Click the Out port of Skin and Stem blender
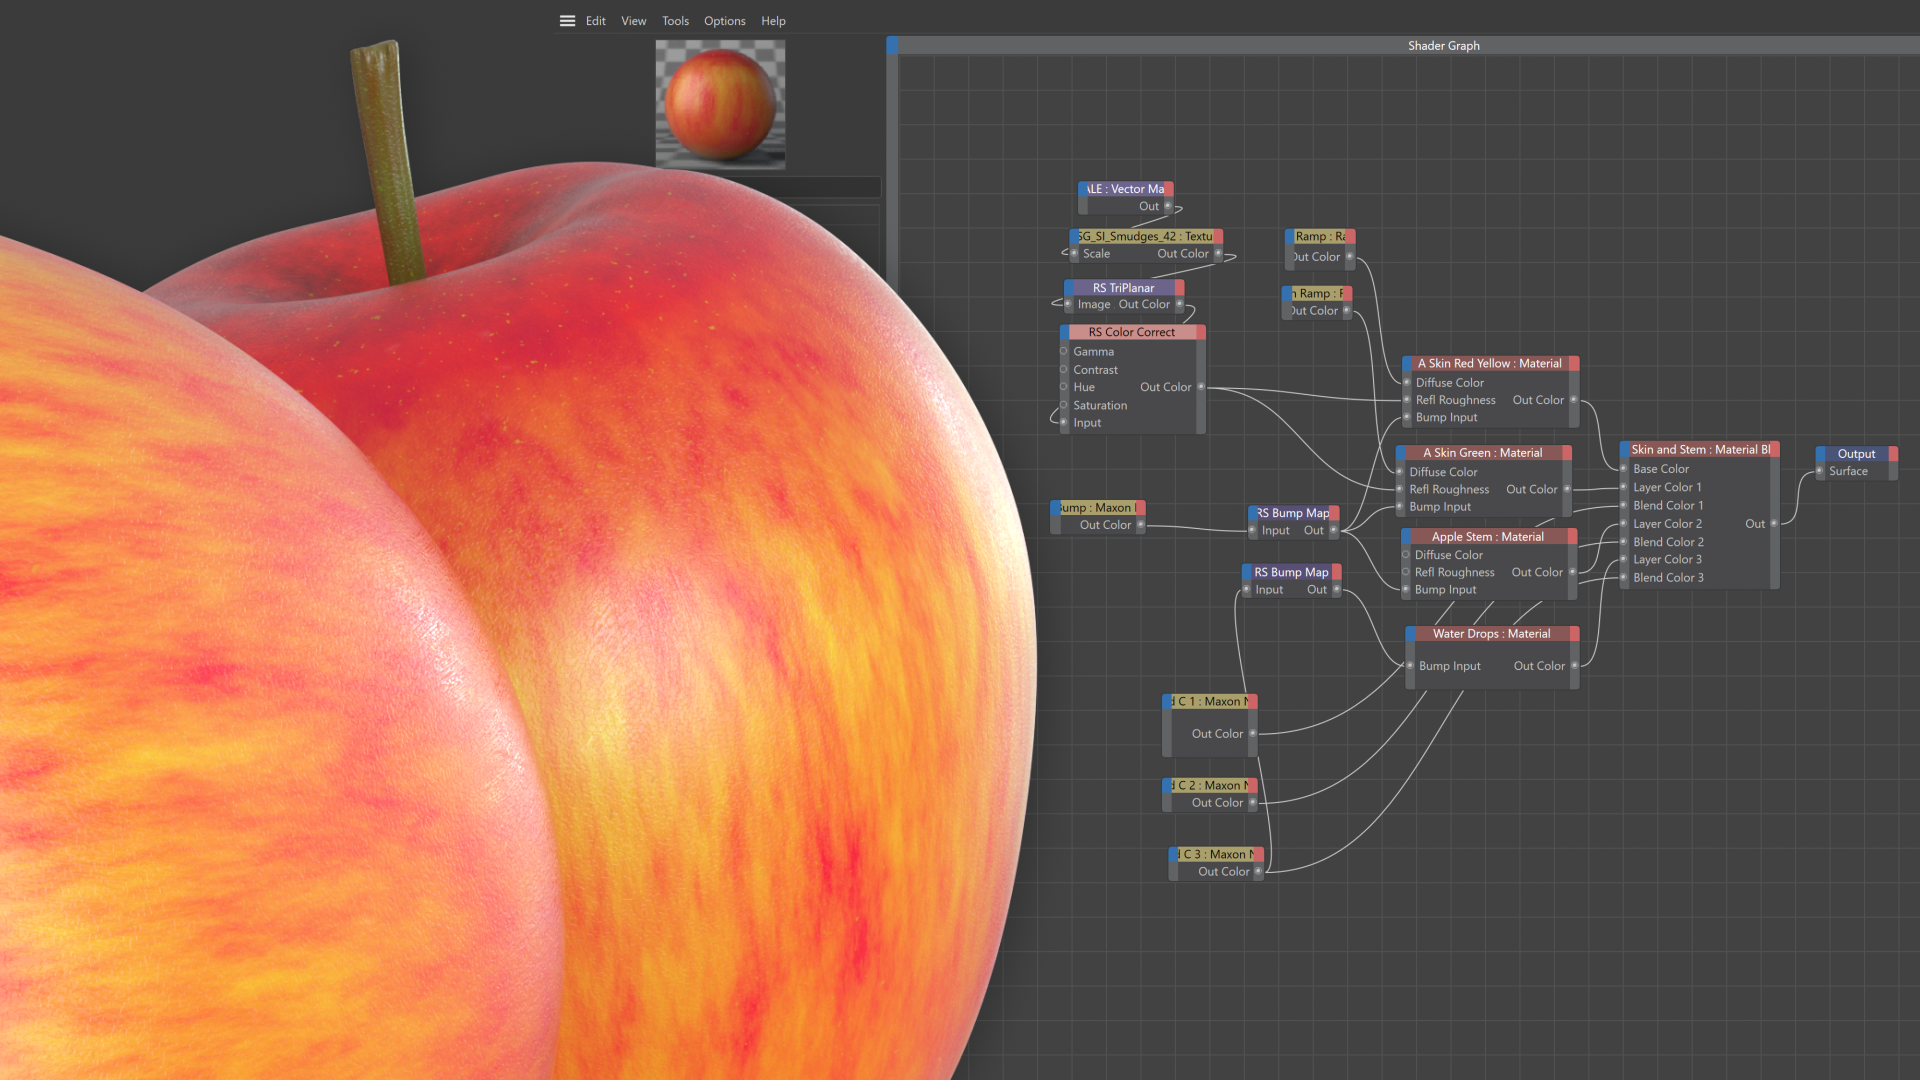Screen dimensions: 1920x1080 [1774, 523]
